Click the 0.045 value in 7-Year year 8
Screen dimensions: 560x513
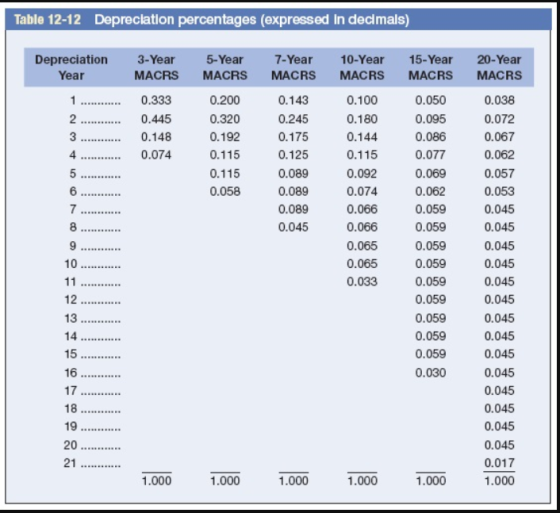293,227
